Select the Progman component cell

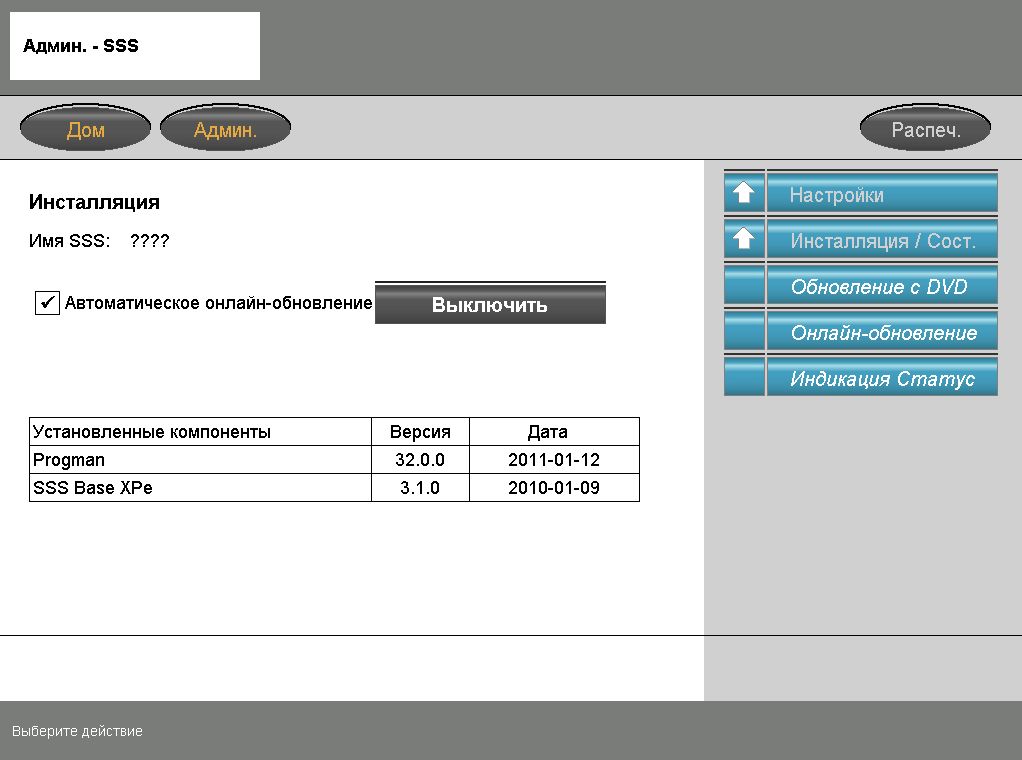pyautogui.click(x=200, y=460)
